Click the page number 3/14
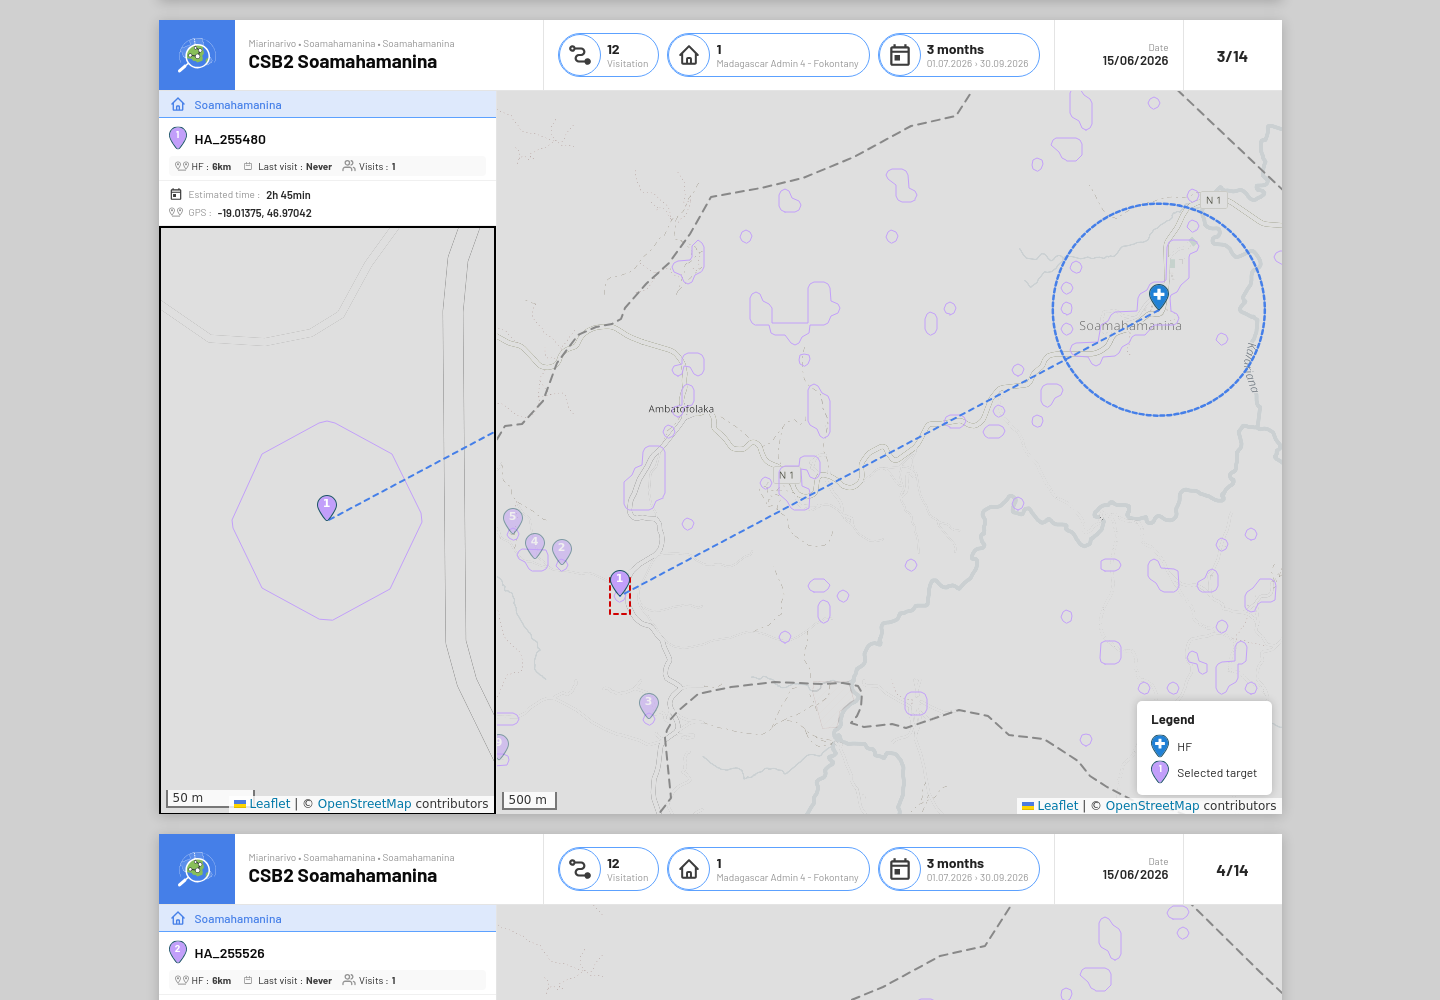The height and width of the screenshot is (1000, 1440). [1232, 57]
